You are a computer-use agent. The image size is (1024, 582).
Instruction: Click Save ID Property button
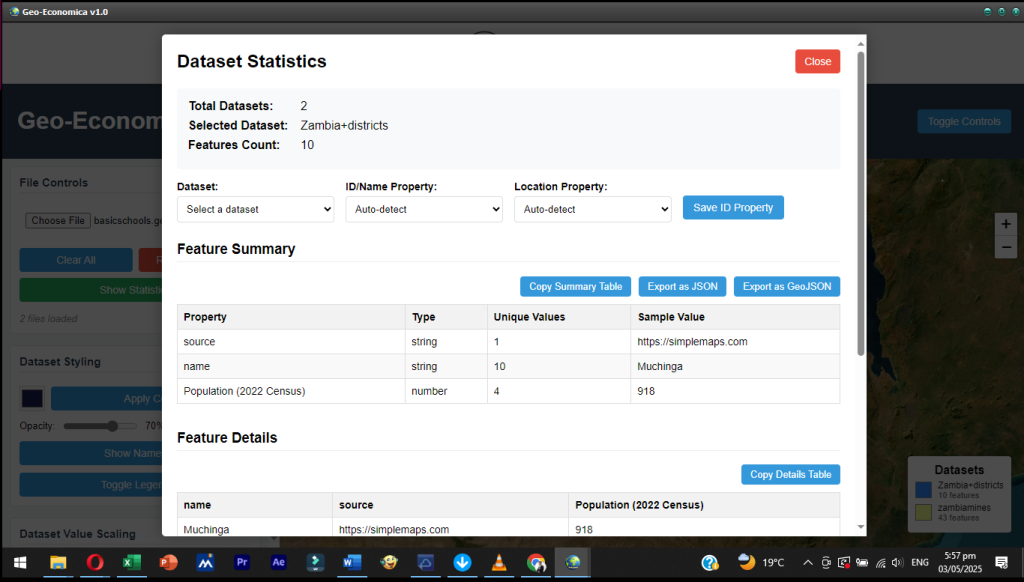tap(733, 208)
